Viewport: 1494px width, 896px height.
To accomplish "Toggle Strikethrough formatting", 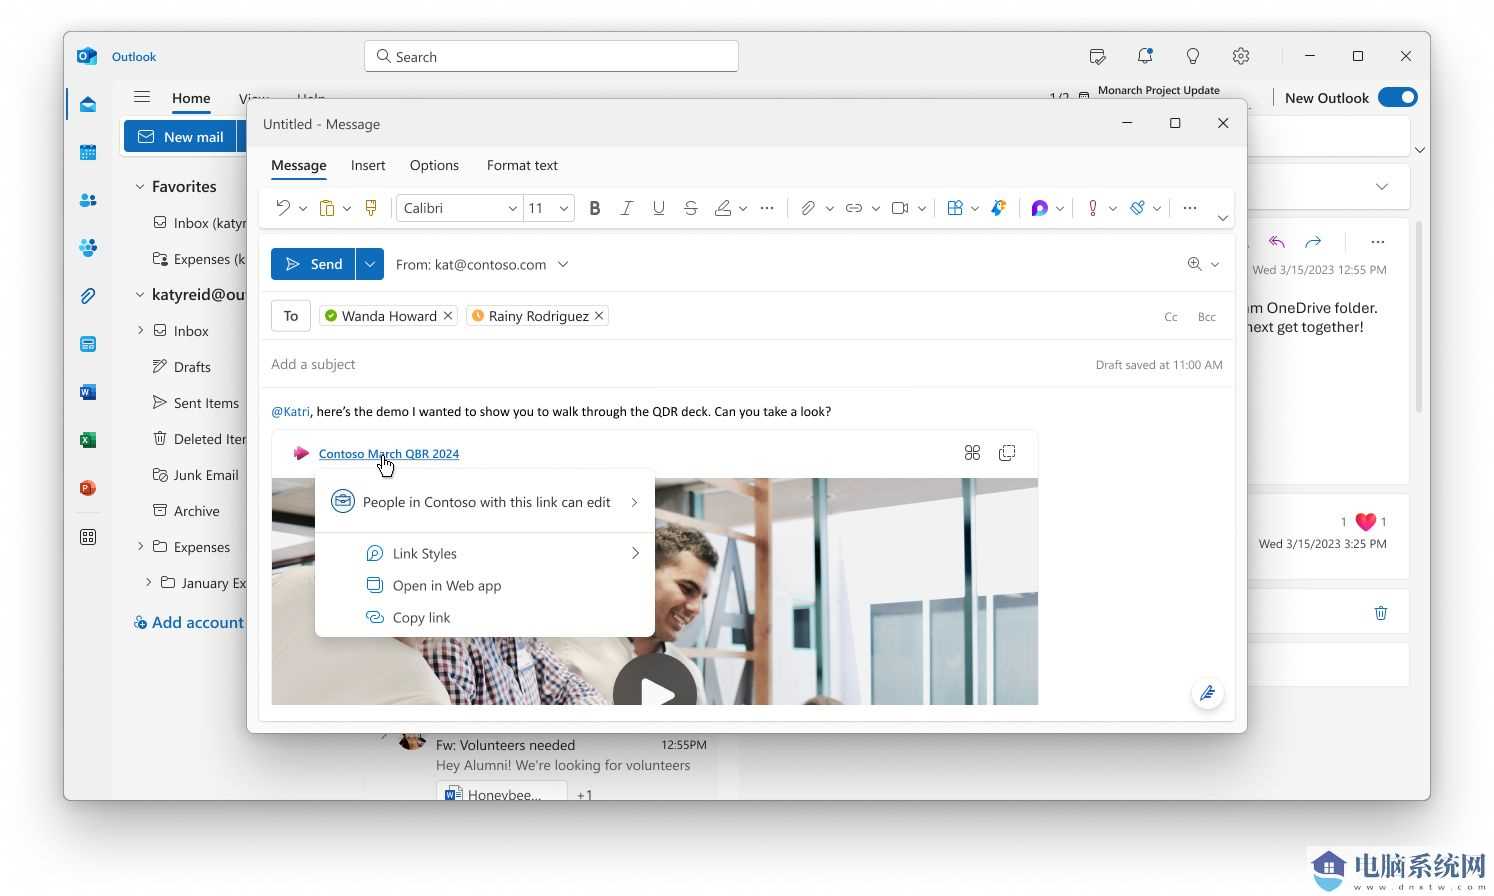I will pyautogui.click(x=691, y=208).
